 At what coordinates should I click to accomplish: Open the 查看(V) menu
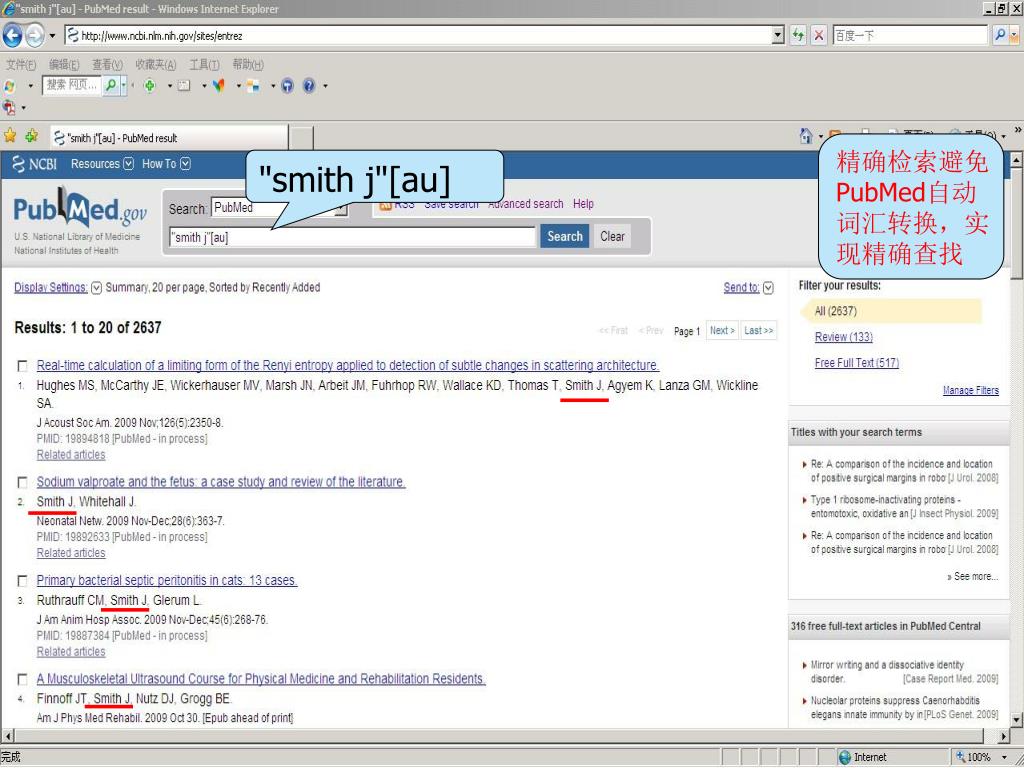pos(107,65)
